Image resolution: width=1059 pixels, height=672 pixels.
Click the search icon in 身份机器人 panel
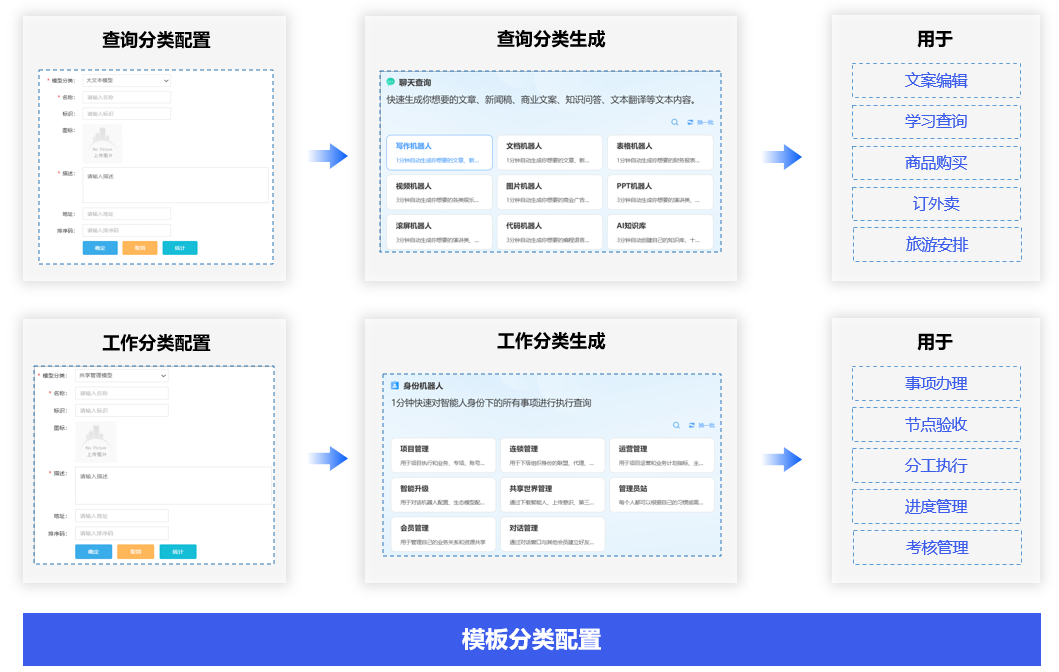[675, 425]
